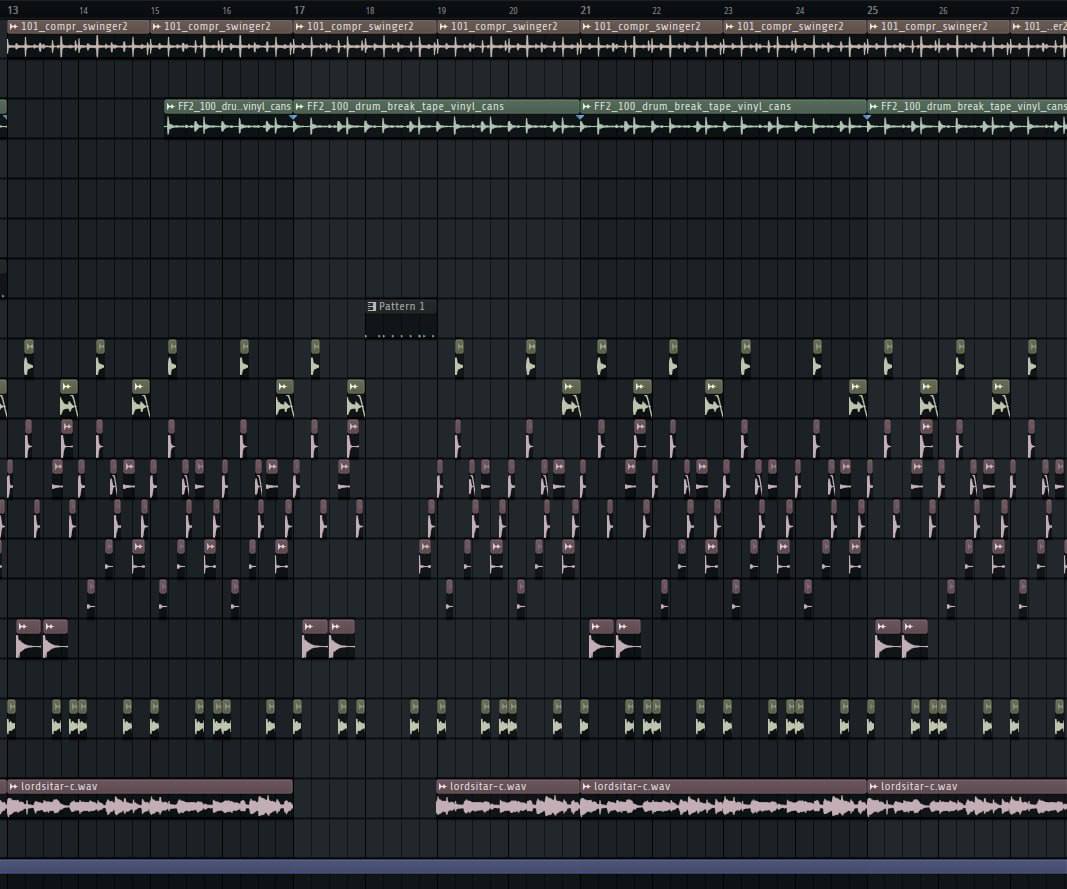Jump to bar 13 on the timeline ruler

[x=13, y=10]
